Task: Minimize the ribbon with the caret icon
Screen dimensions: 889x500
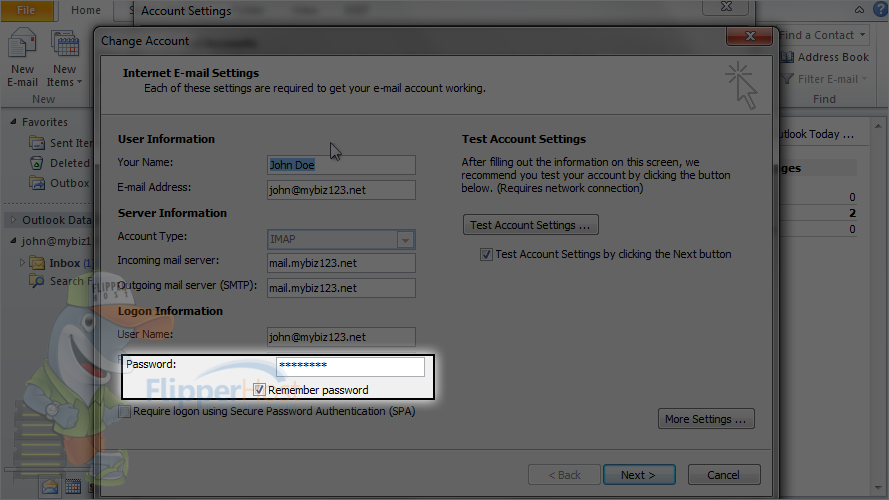Action: pos(860,10)
